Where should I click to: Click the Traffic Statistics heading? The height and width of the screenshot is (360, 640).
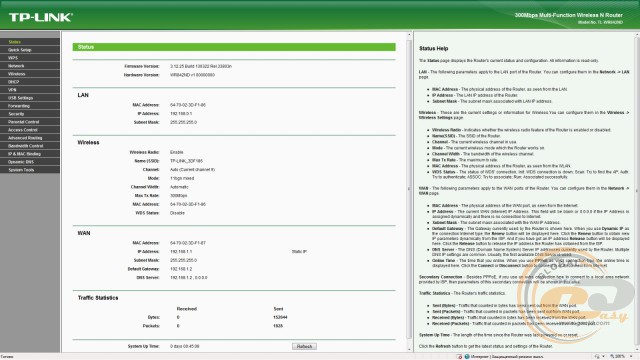coord(98,298)
